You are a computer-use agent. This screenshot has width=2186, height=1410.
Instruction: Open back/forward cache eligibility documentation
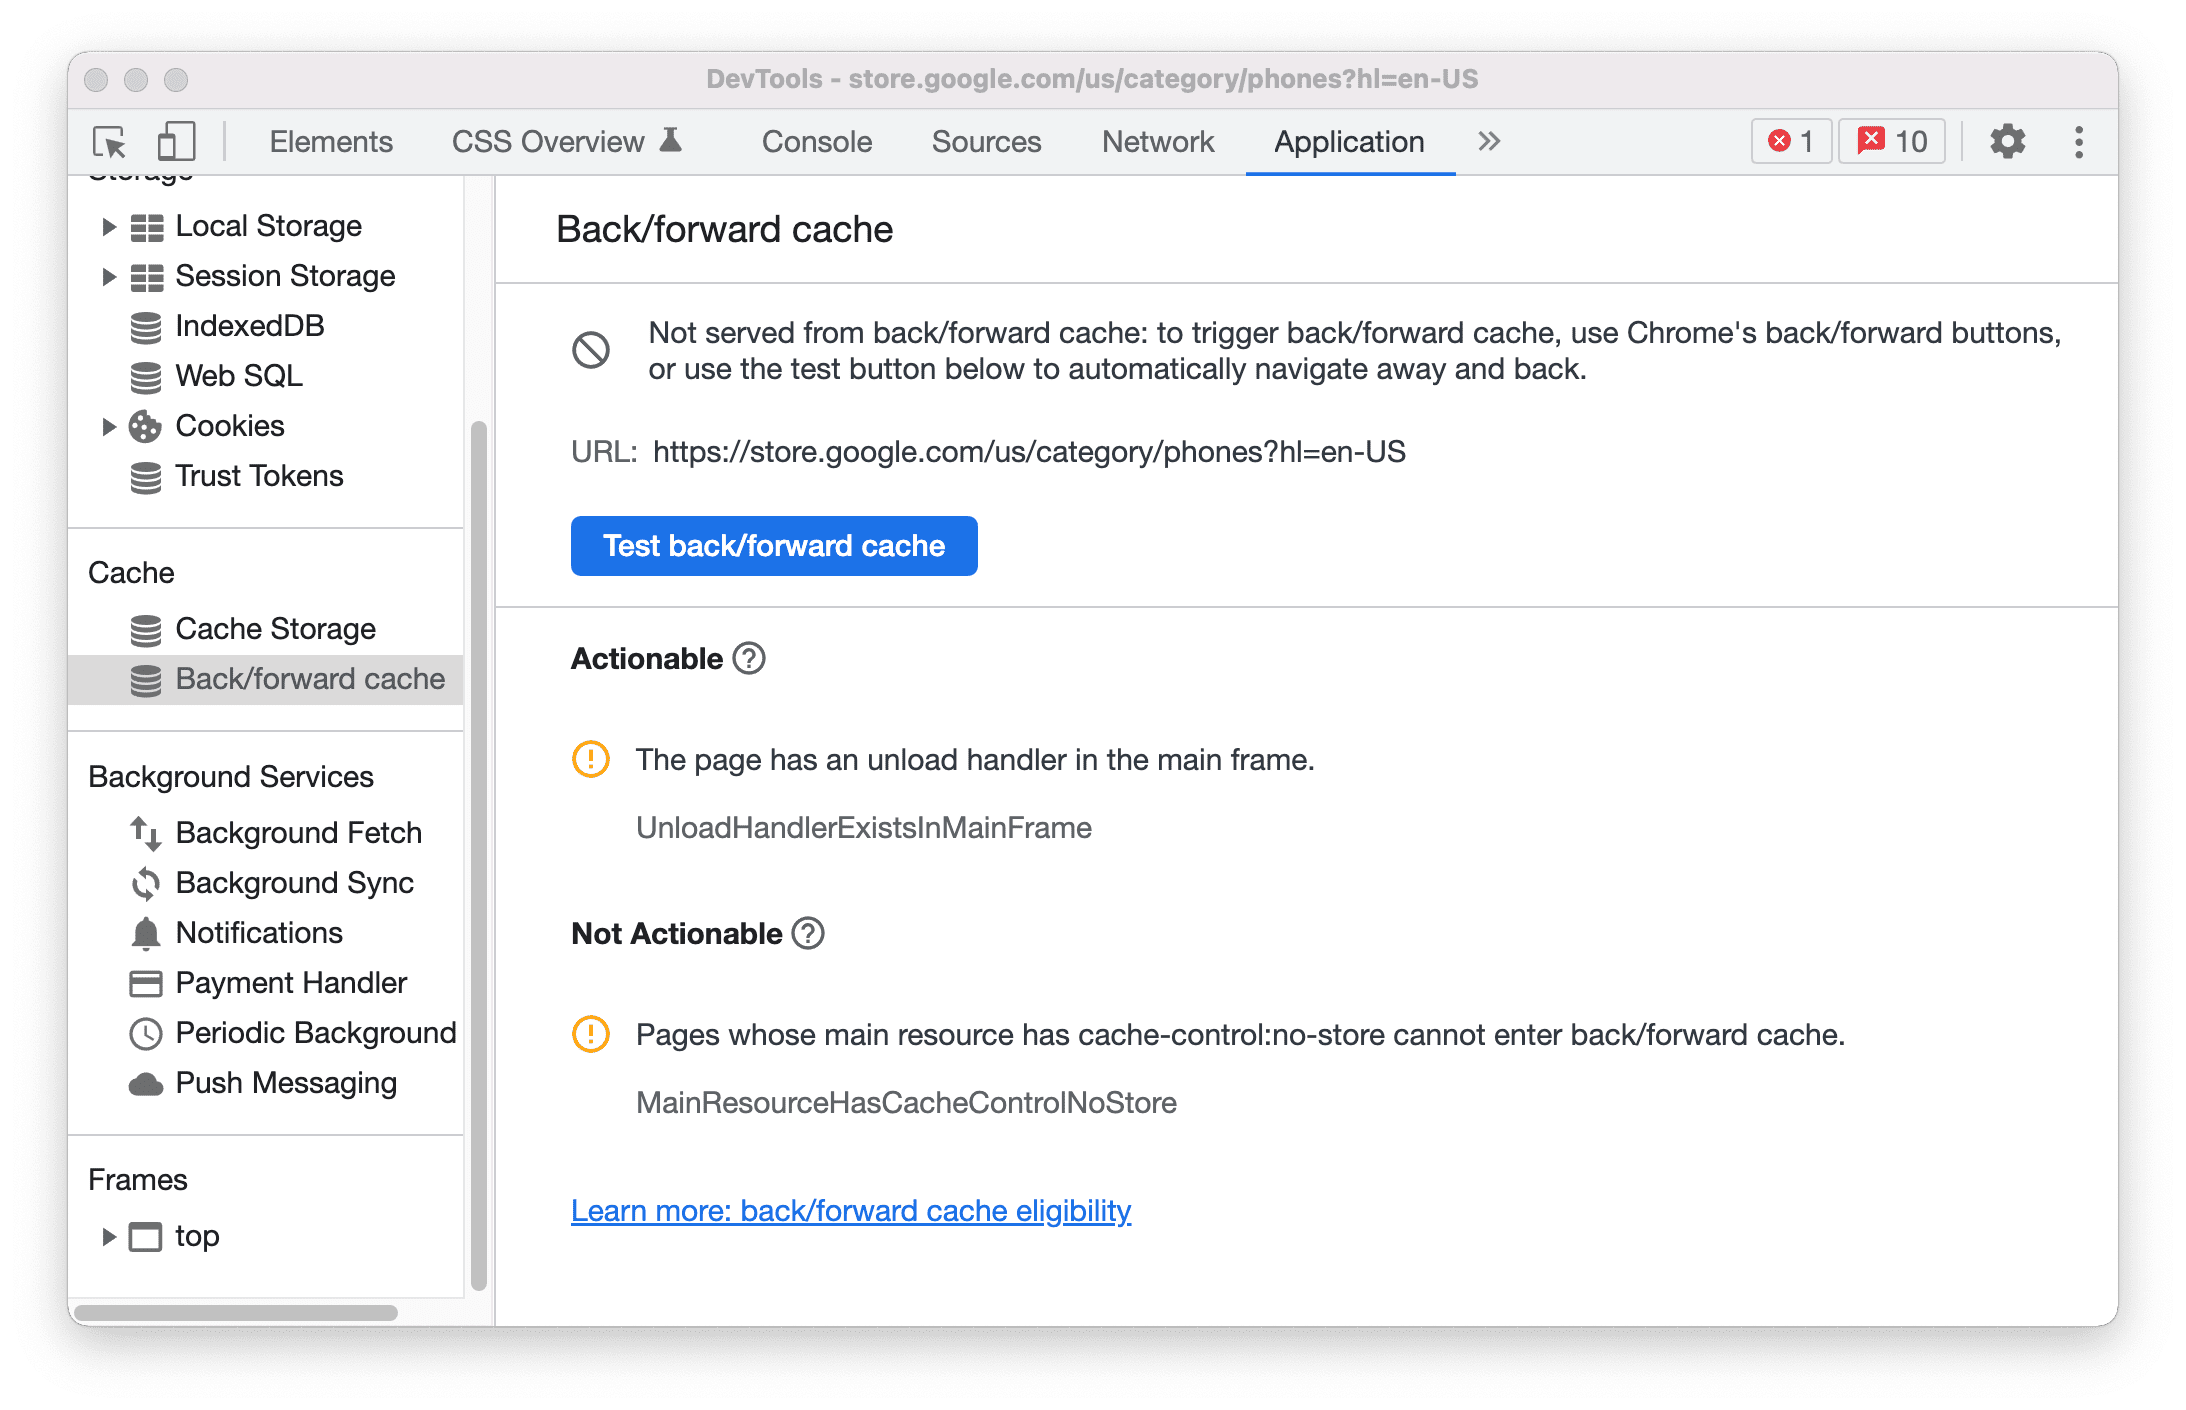coord(851,1211)
